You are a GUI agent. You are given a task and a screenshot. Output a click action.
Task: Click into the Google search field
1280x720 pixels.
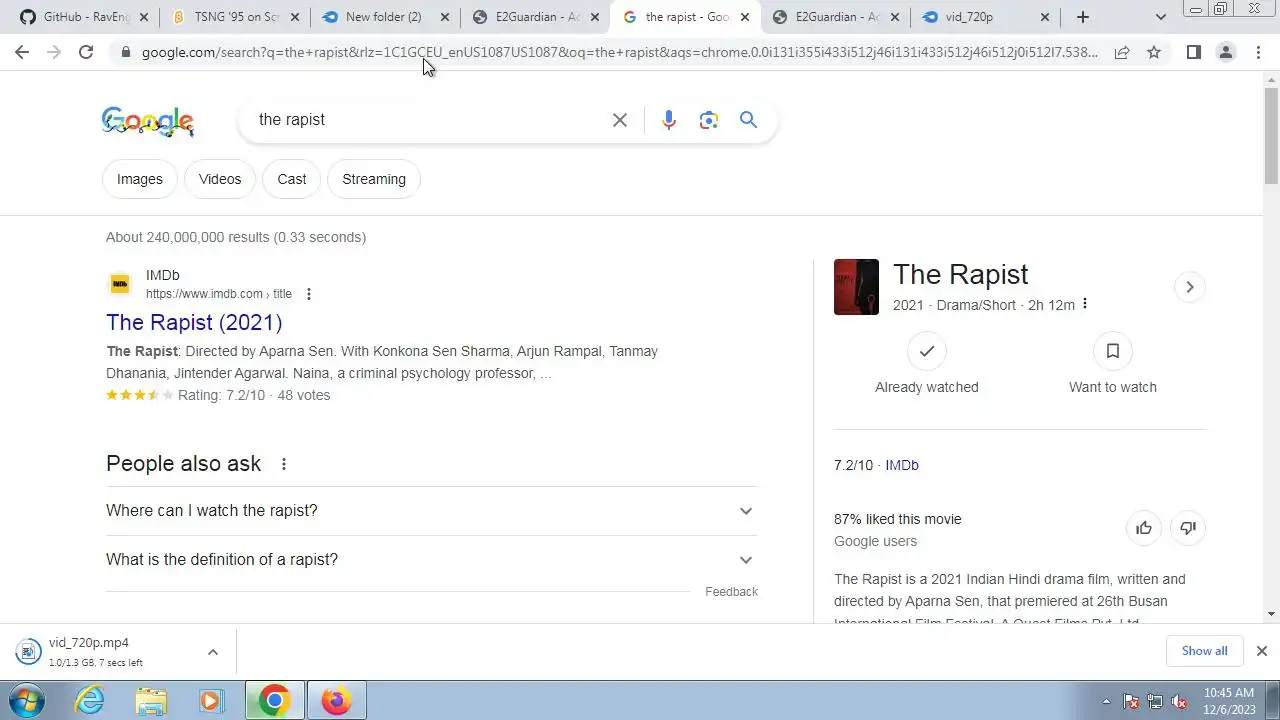click(x=428, y=120)
